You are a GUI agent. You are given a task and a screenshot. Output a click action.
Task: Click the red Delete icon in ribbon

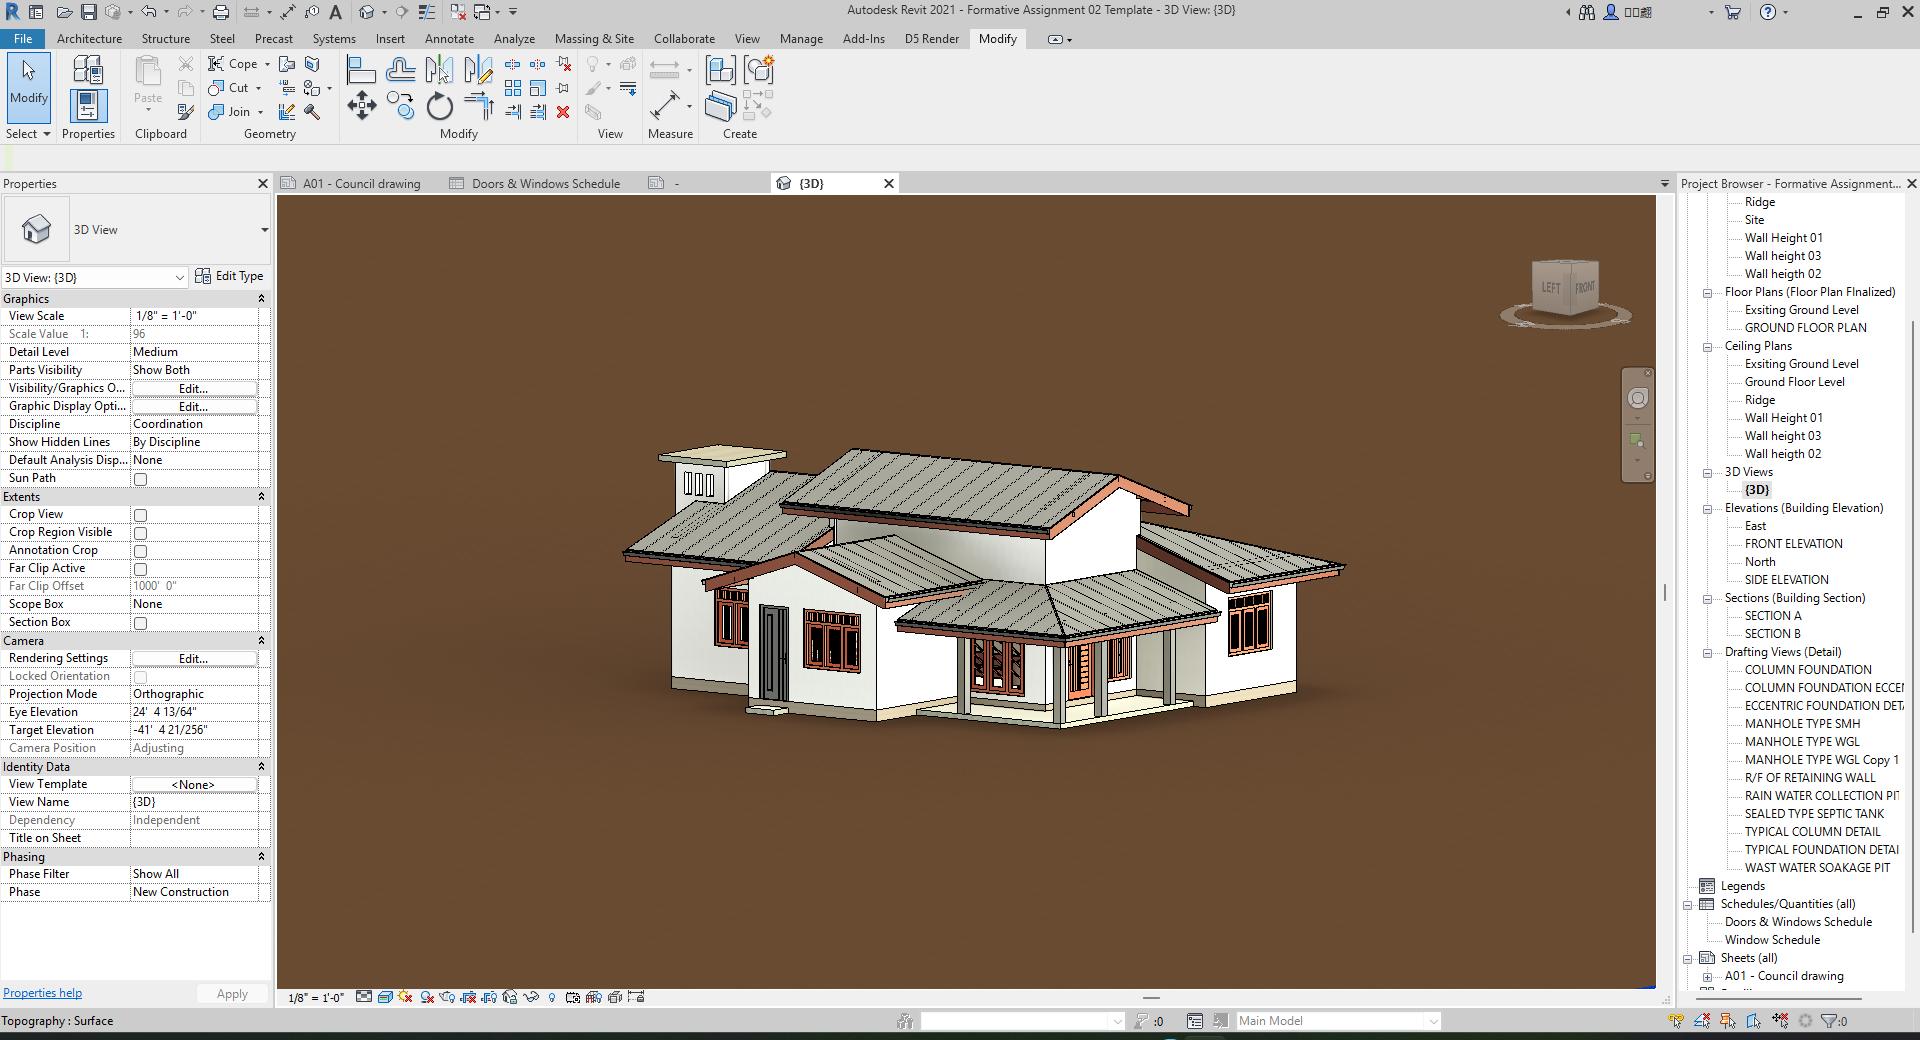[x=563, y=112]
